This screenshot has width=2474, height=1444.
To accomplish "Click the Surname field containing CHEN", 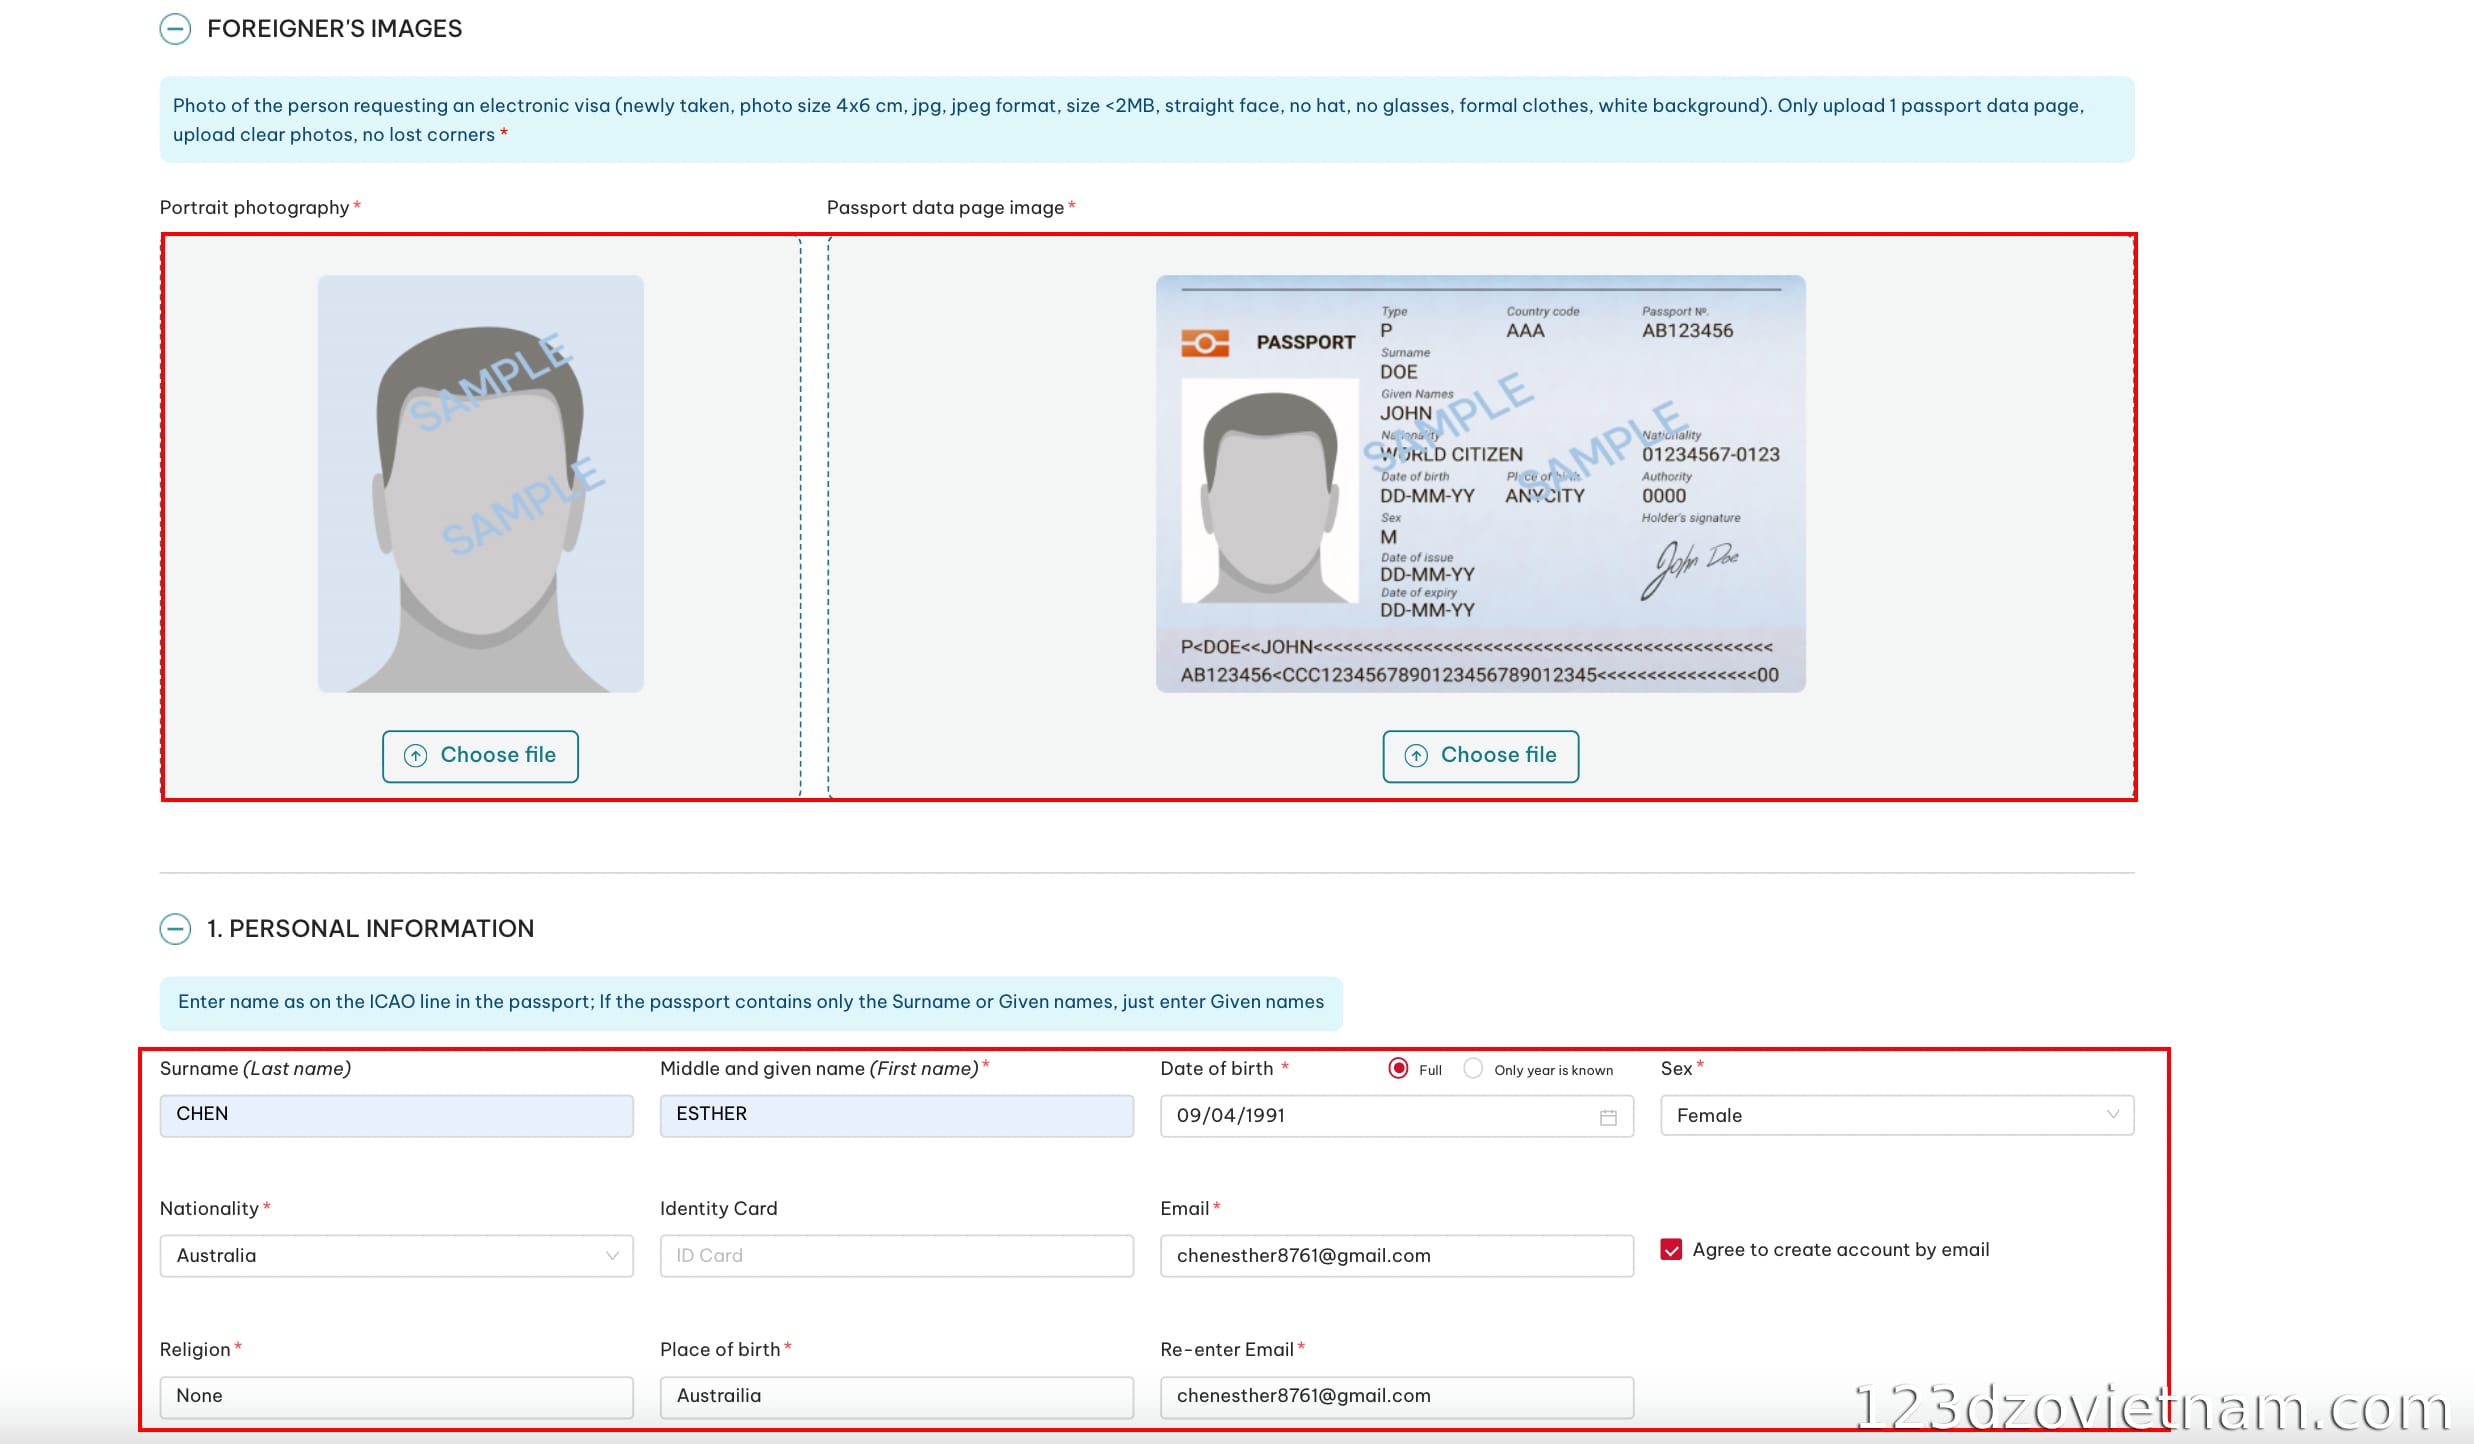I will (397, 1115).
